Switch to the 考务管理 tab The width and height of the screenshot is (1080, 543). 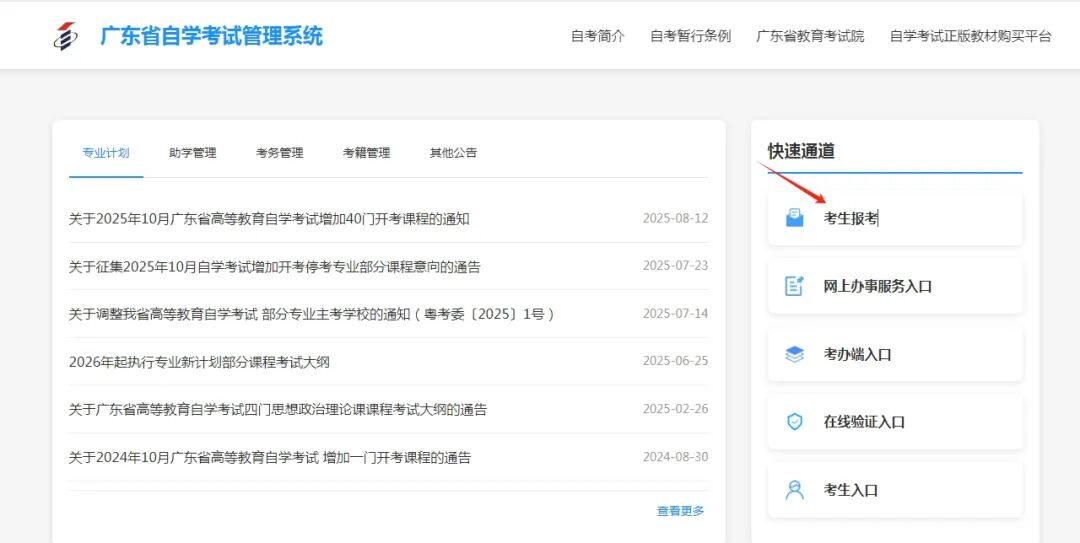pos(280,153)
